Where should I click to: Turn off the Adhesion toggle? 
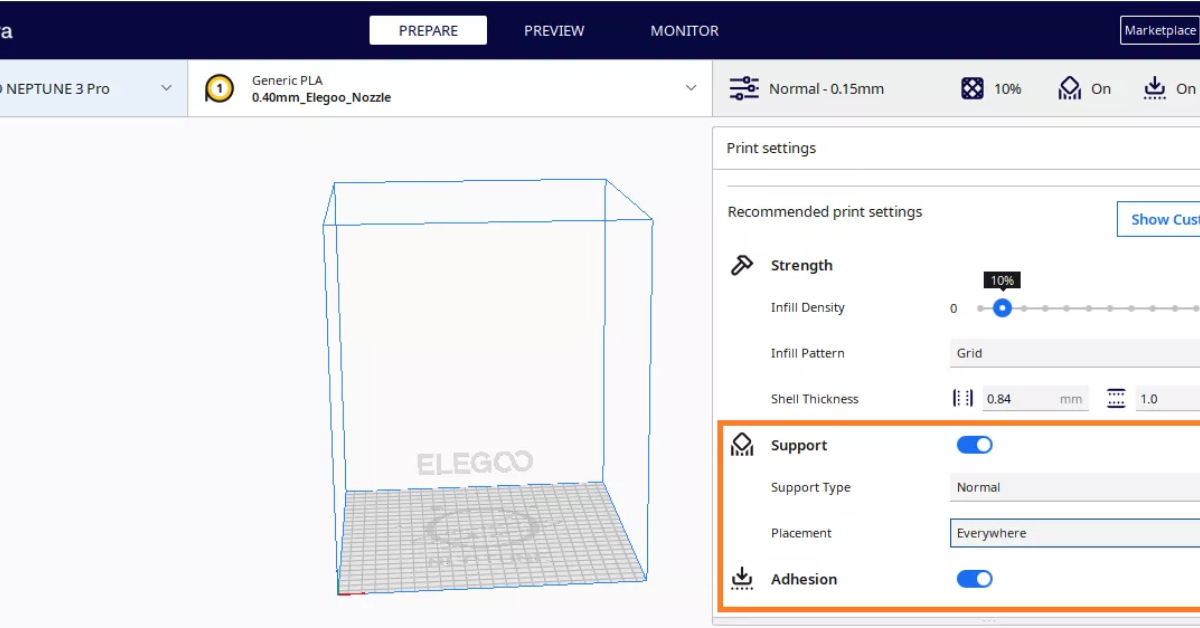(975, 578)
